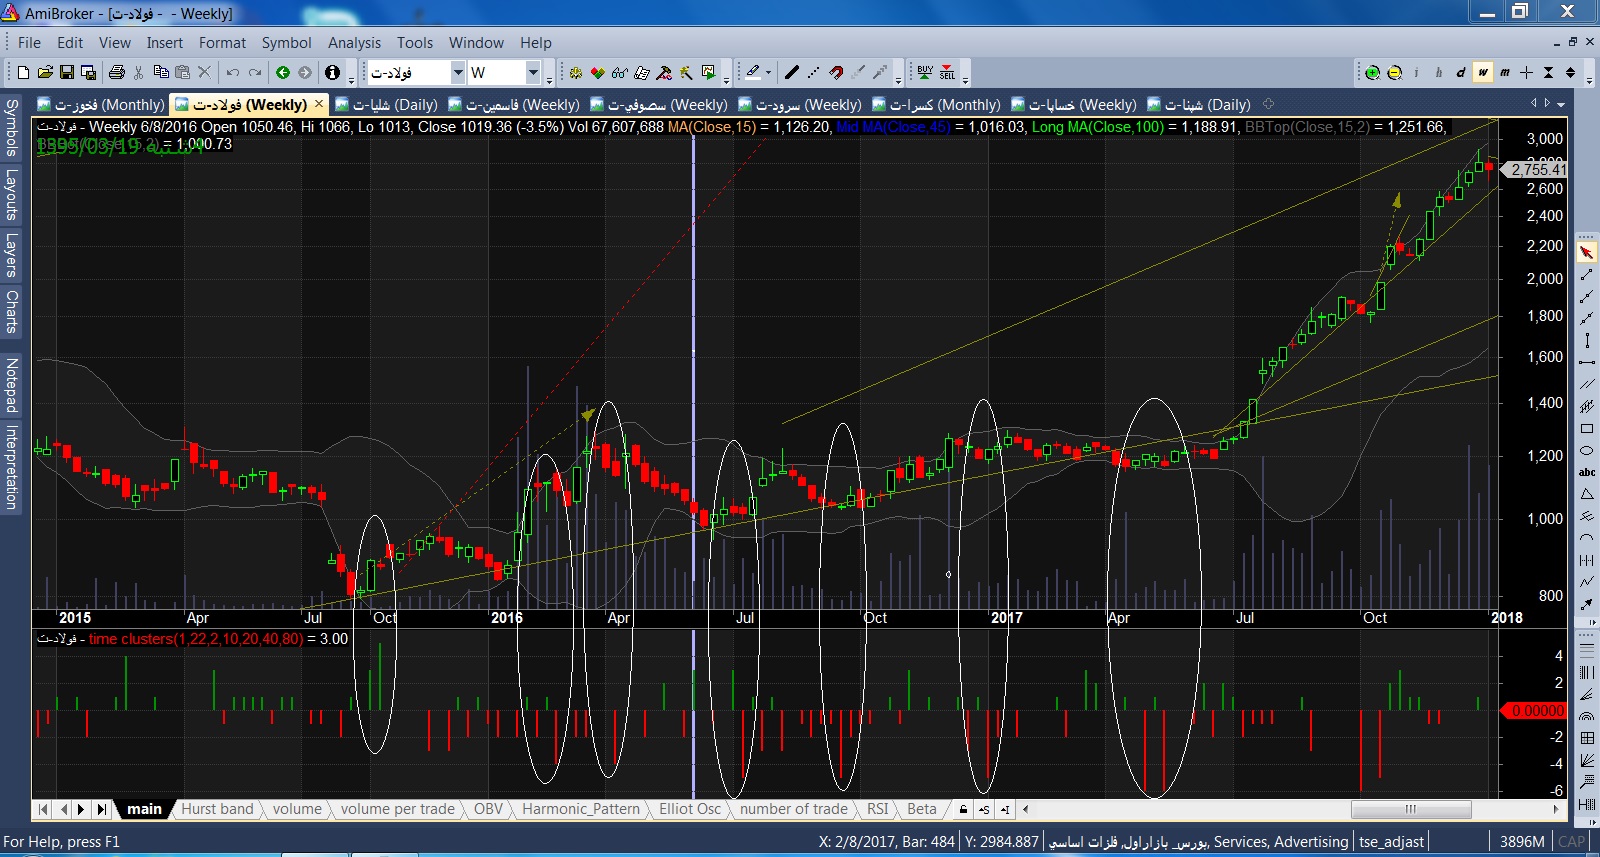Image resolution: width=1600 pixels, height=857 pixels.
Task: Click the Undo arrow icon
Action: (233, 72)
